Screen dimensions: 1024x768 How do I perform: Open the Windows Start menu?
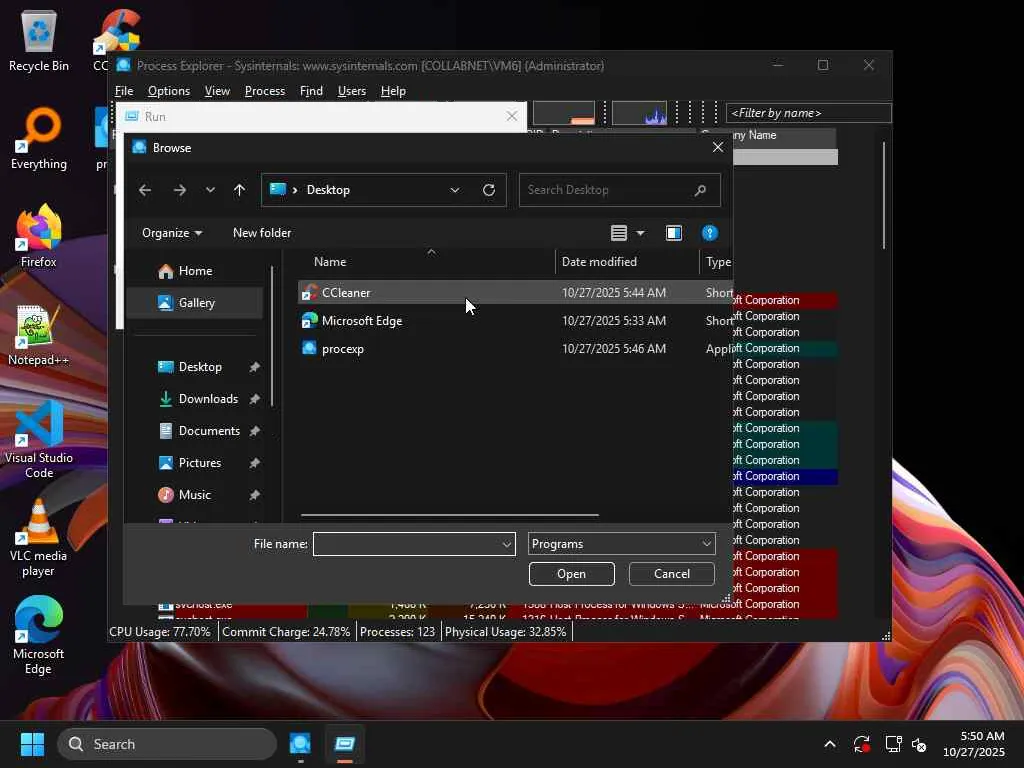32,744
